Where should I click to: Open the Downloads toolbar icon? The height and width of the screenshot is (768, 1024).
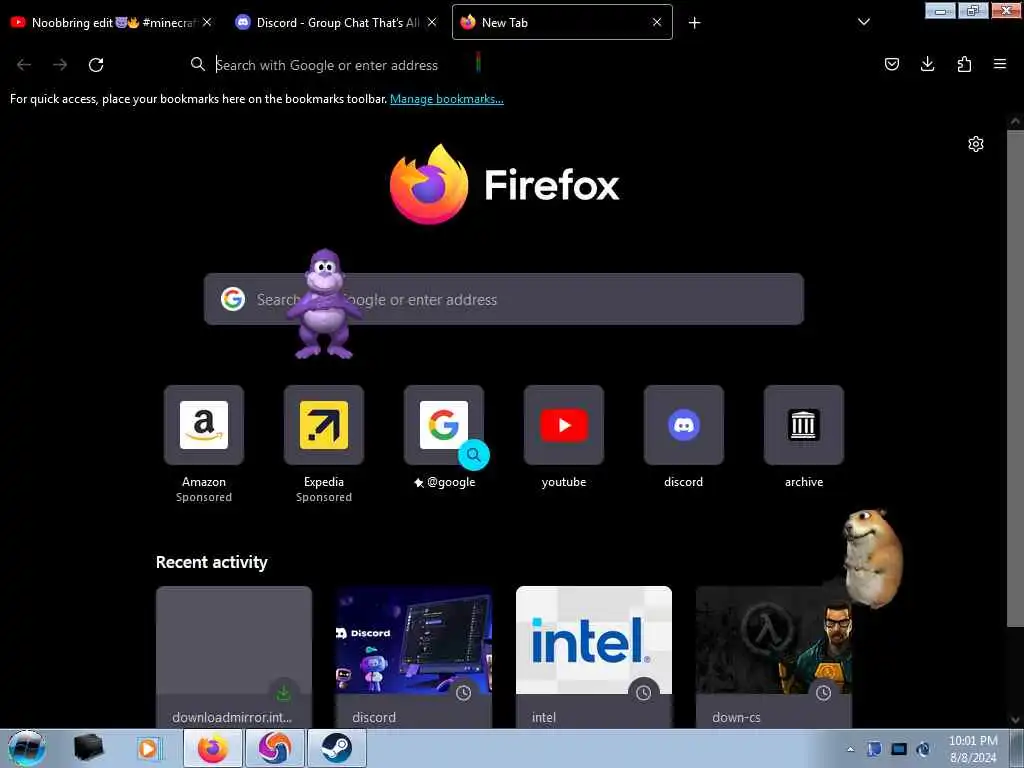click(927, 64)
